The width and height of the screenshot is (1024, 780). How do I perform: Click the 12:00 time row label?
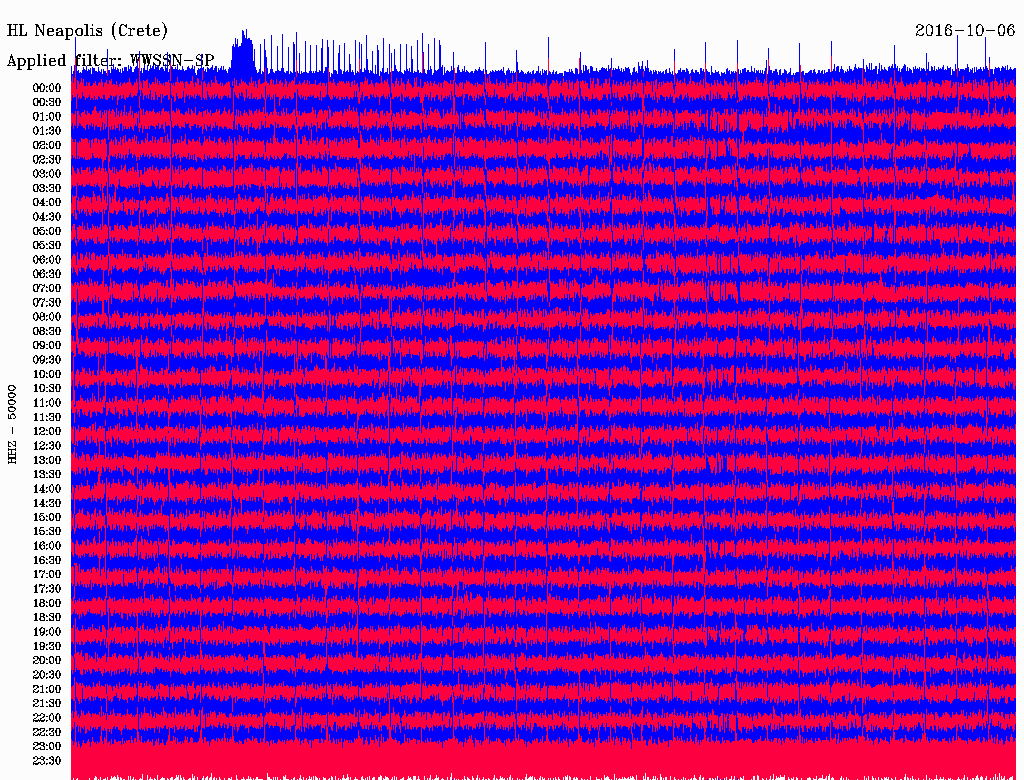click(x=47, y=431)
